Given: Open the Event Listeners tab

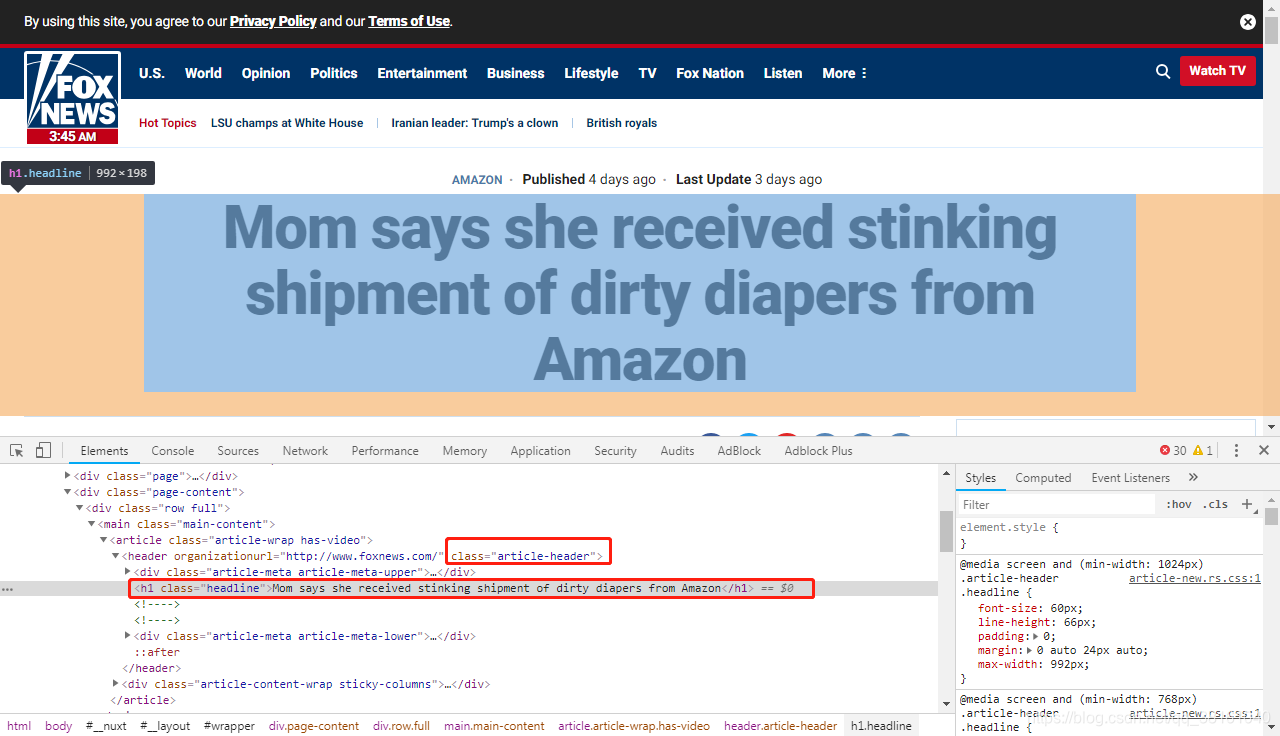Looking at the screenshot, I should click(x=1130, y=478).
